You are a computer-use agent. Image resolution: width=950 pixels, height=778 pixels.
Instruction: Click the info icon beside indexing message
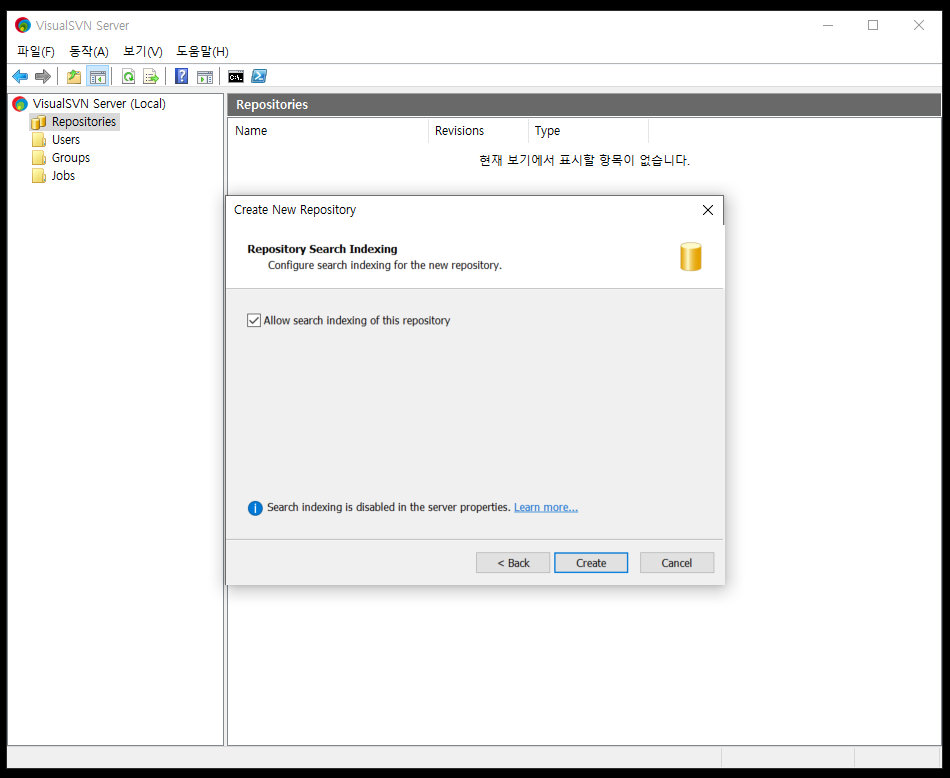(255, 508)
